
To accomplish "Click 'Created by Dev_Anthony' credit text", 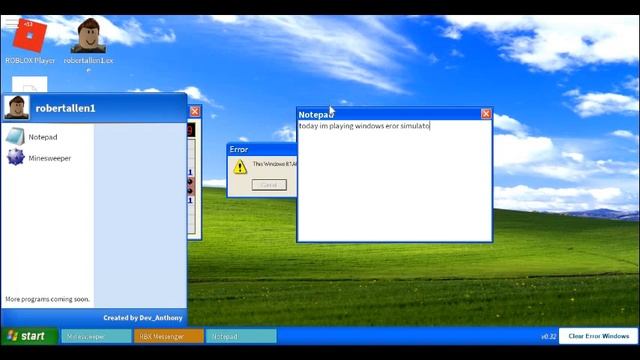I will pyautogui.click(x=143, y=318).
